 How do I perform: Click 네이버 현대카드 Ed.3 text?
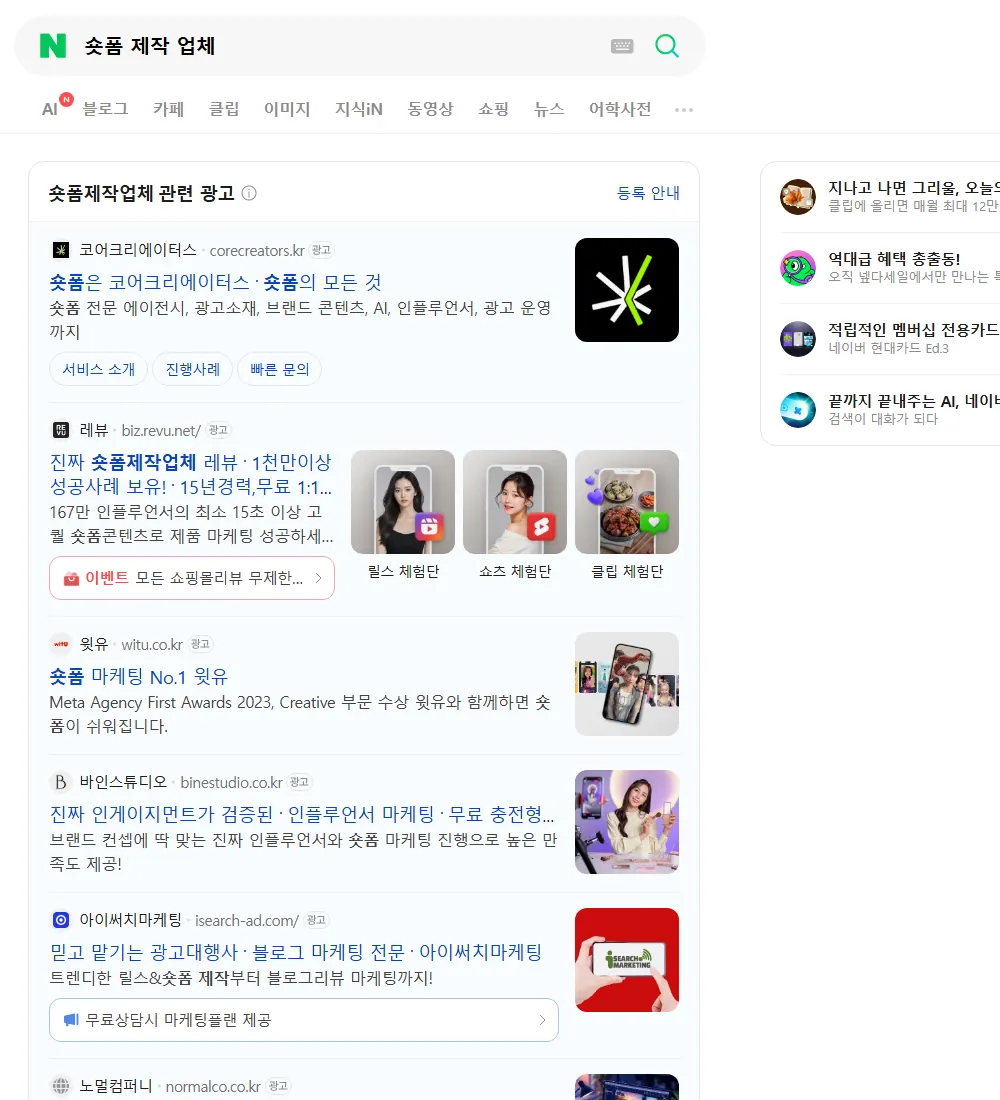click(888, 348)
